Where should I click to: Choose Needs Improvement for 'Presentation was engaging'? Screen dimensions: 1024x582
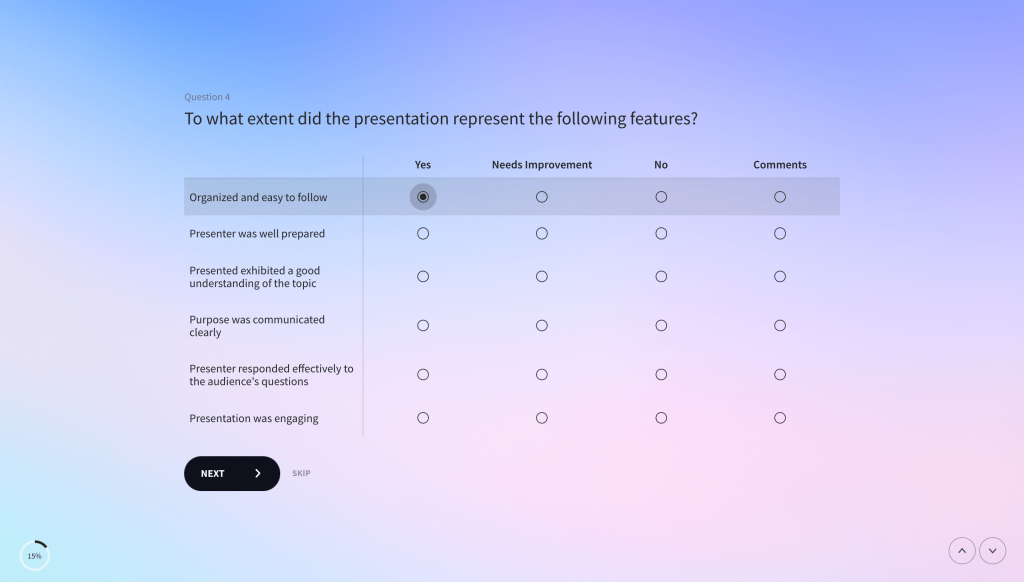[x=542, y=418]
